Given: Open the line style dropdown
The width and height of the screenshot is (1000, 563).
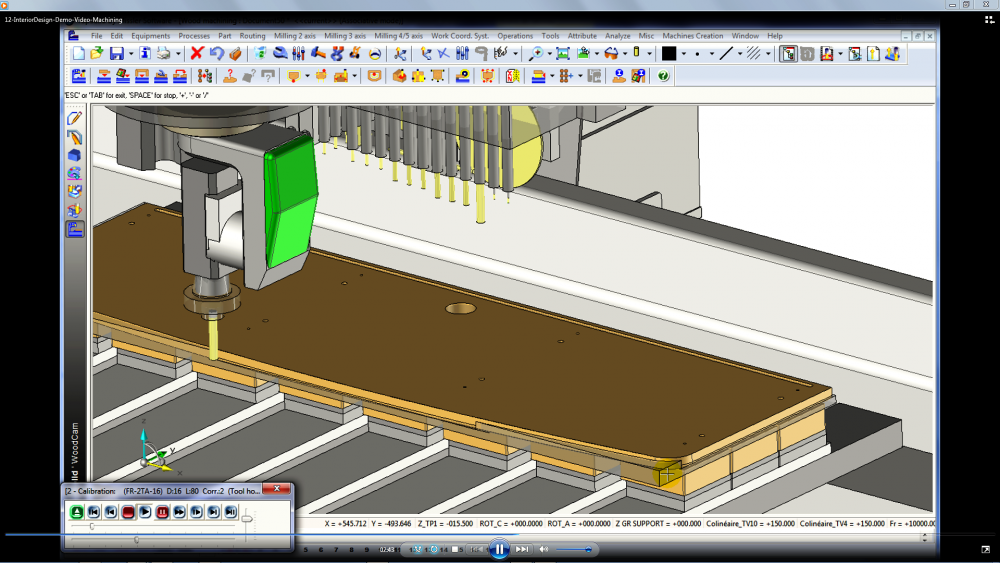Looking at the screenshot, I should [740, 54].
